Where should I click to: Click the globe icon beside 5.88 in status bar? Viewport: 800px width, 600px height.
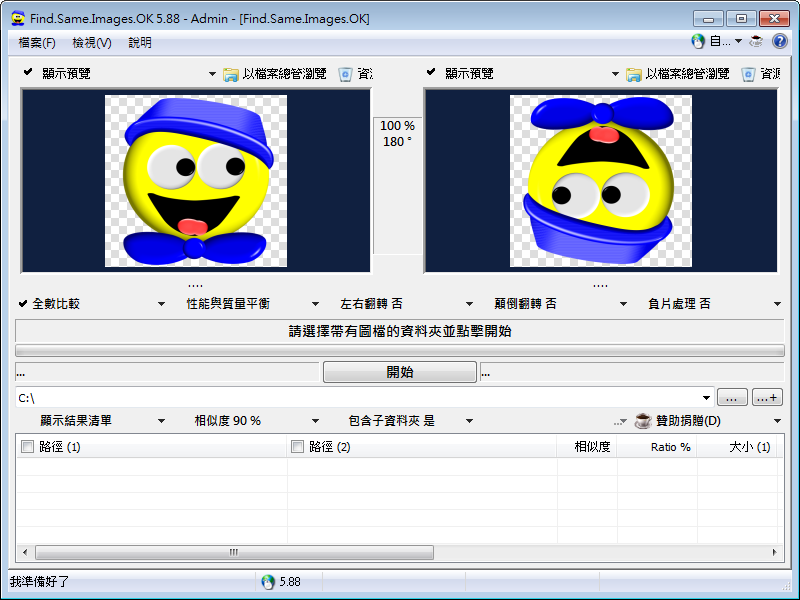pos(267,578)
